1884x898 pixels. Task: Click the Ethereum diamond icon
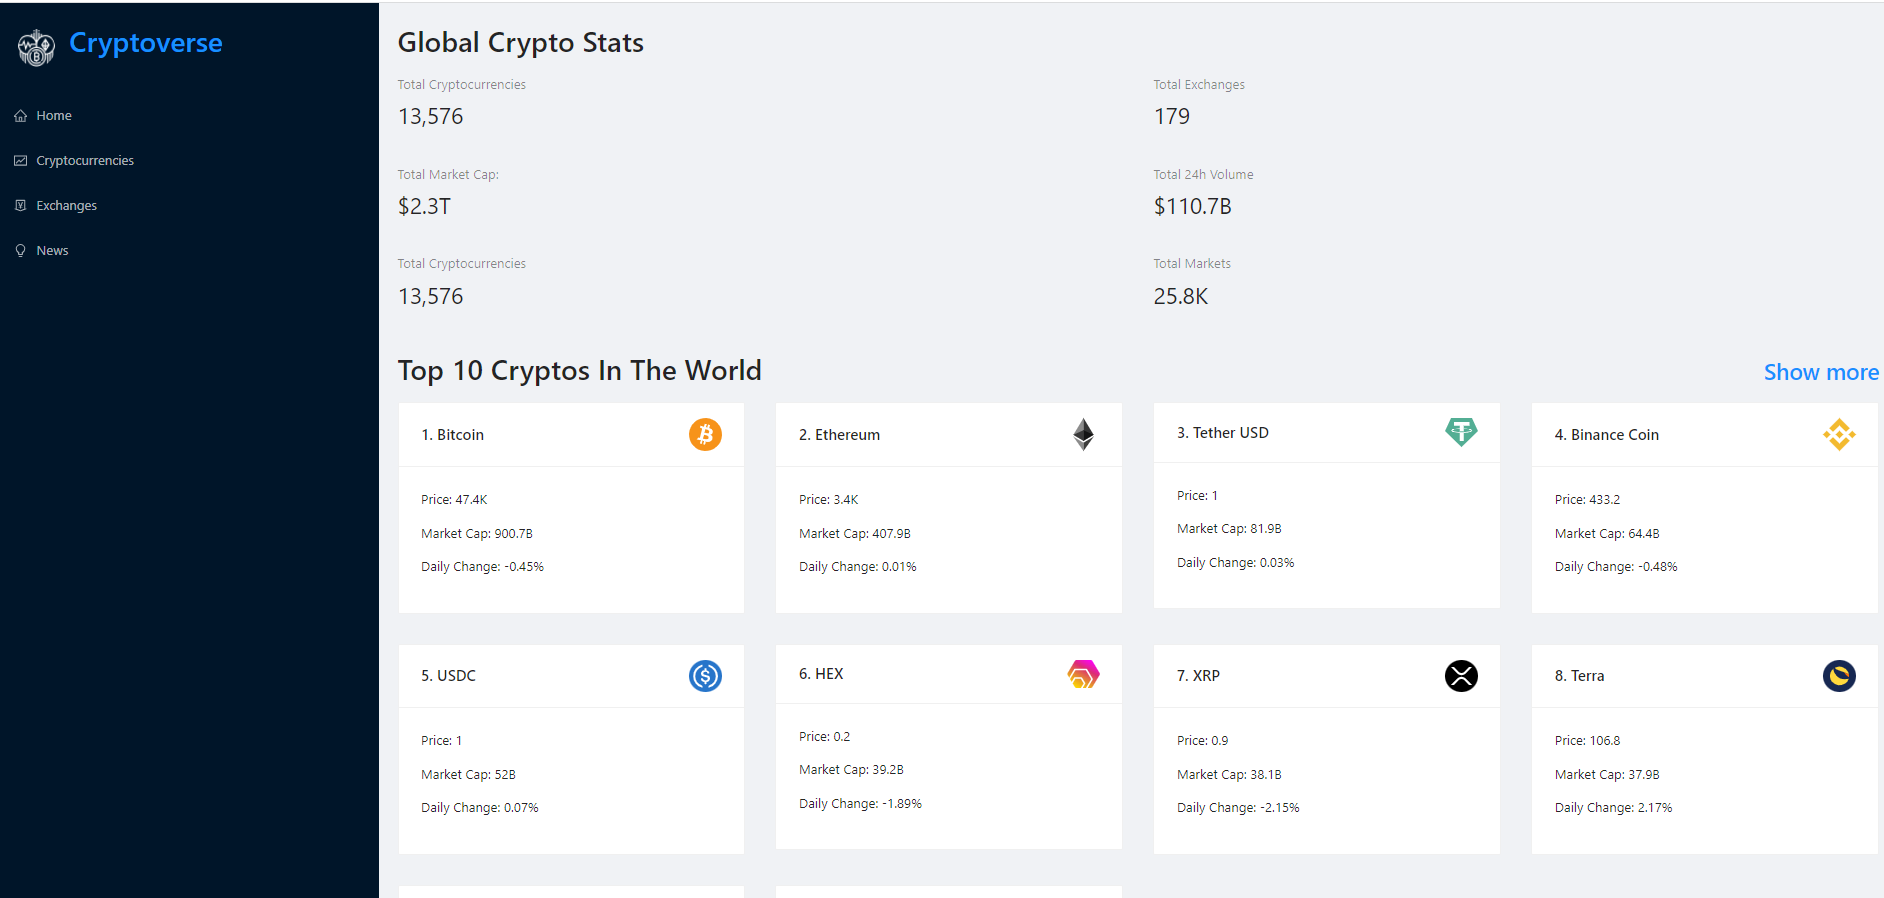click(x=1083, y=434)
